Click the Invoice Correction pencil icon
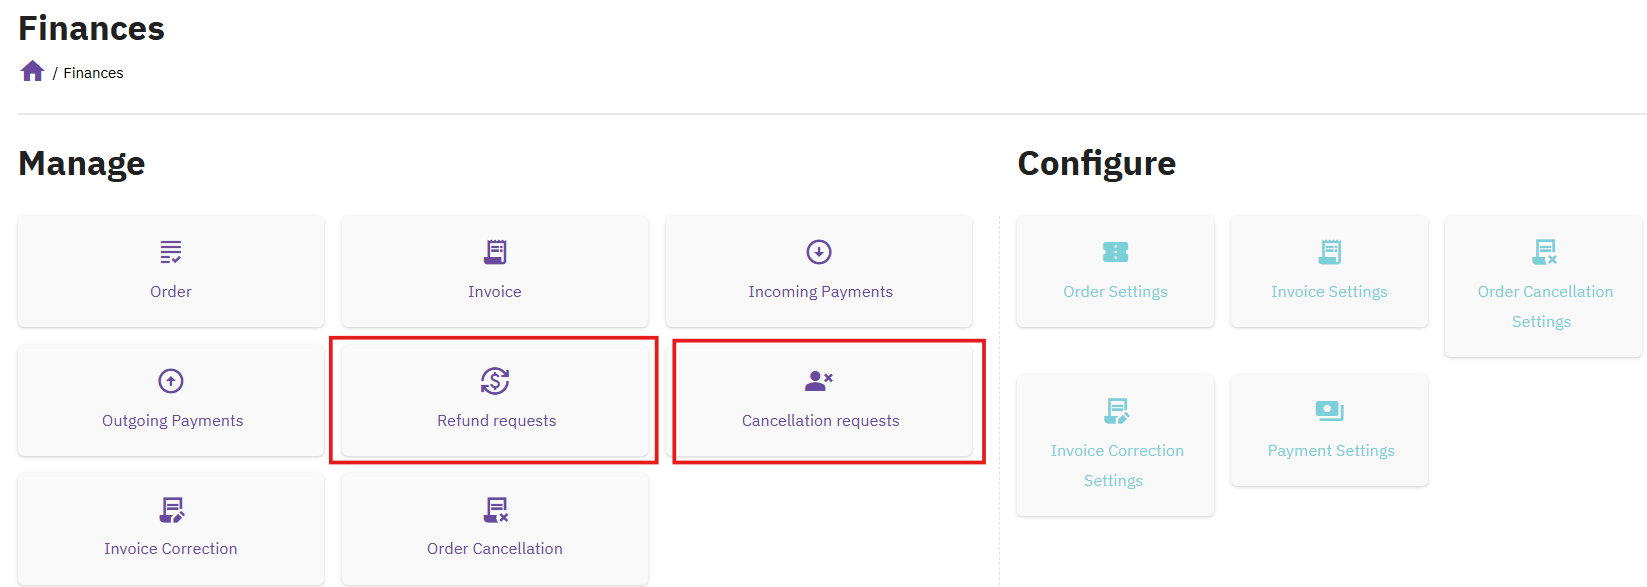1647x587 pixels. click(x=171, y=510)
